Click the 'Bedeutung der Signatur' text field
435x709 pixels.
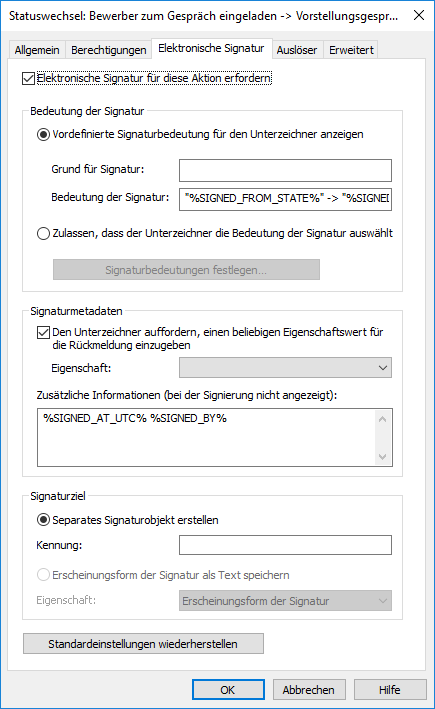285,199
